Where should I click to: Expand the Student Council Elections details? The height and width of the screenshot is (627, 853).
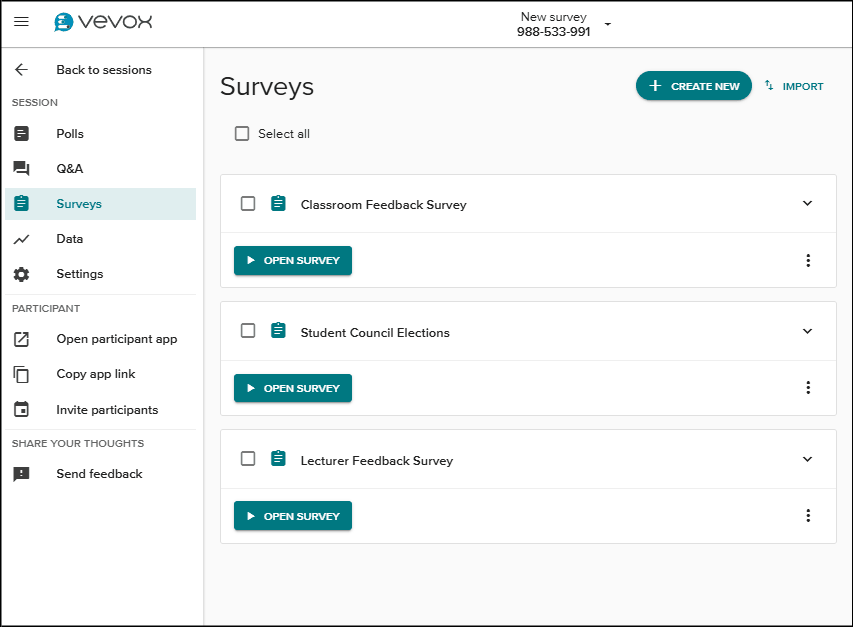pos(808,331)
